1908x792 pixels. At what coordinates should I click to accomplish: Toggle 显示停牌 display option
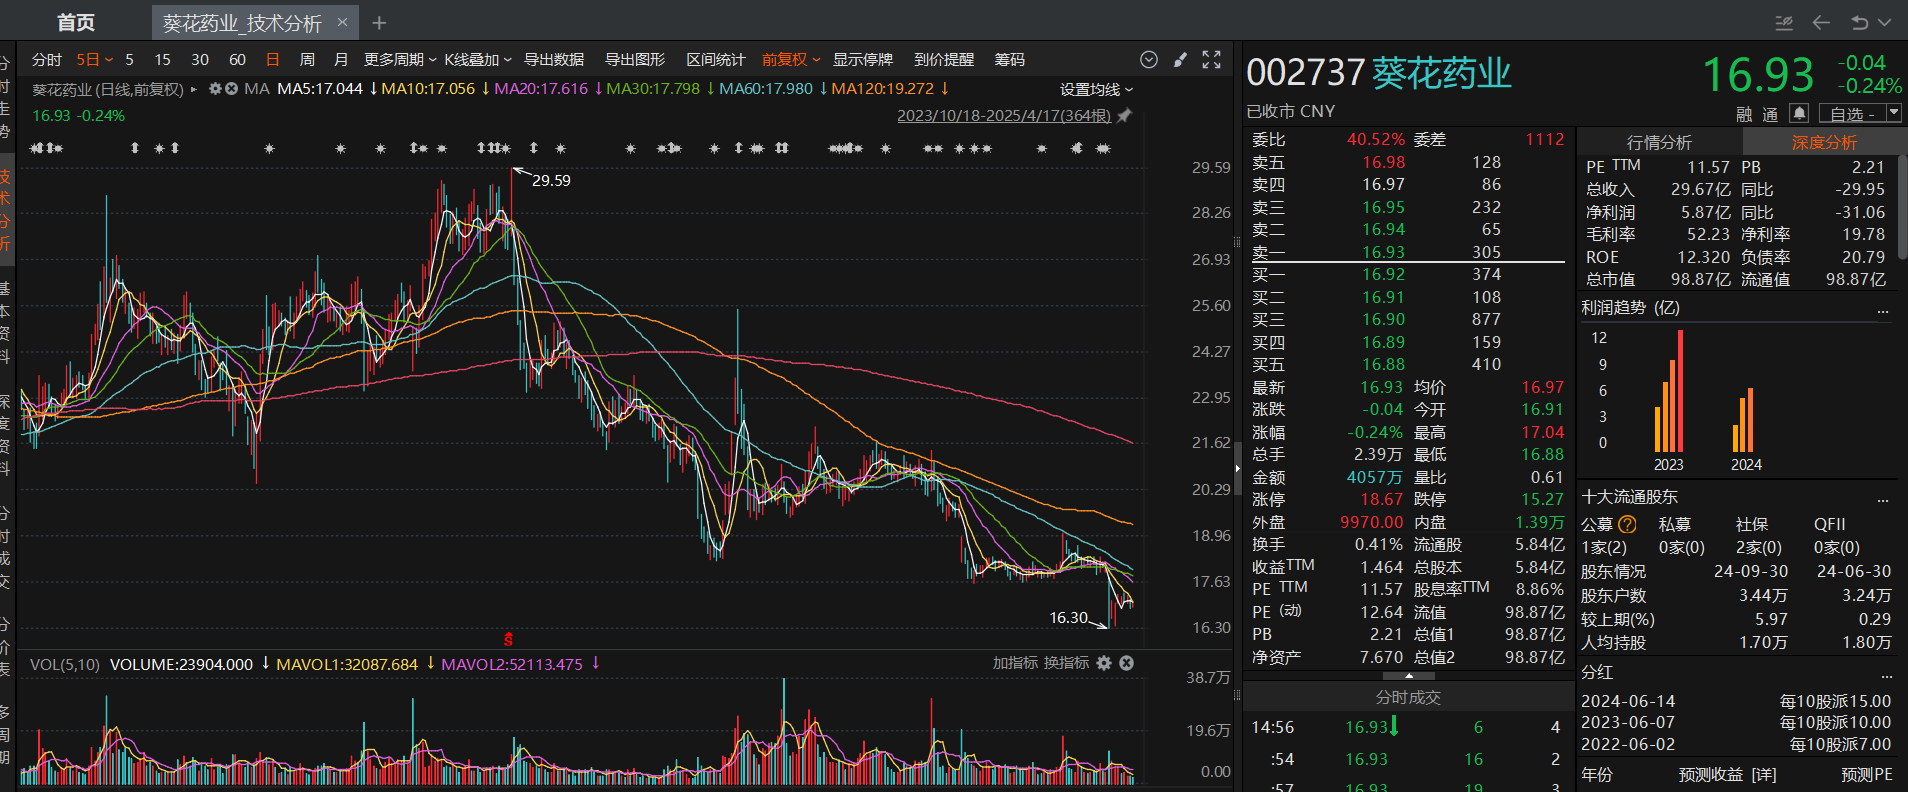click(x=862, y=60)
